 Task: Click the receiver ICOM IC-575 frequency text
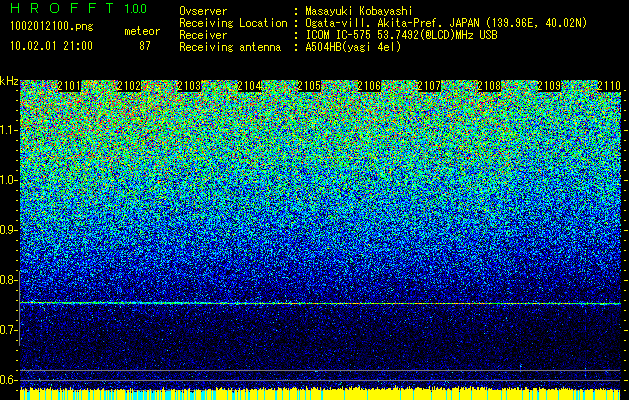401,35
